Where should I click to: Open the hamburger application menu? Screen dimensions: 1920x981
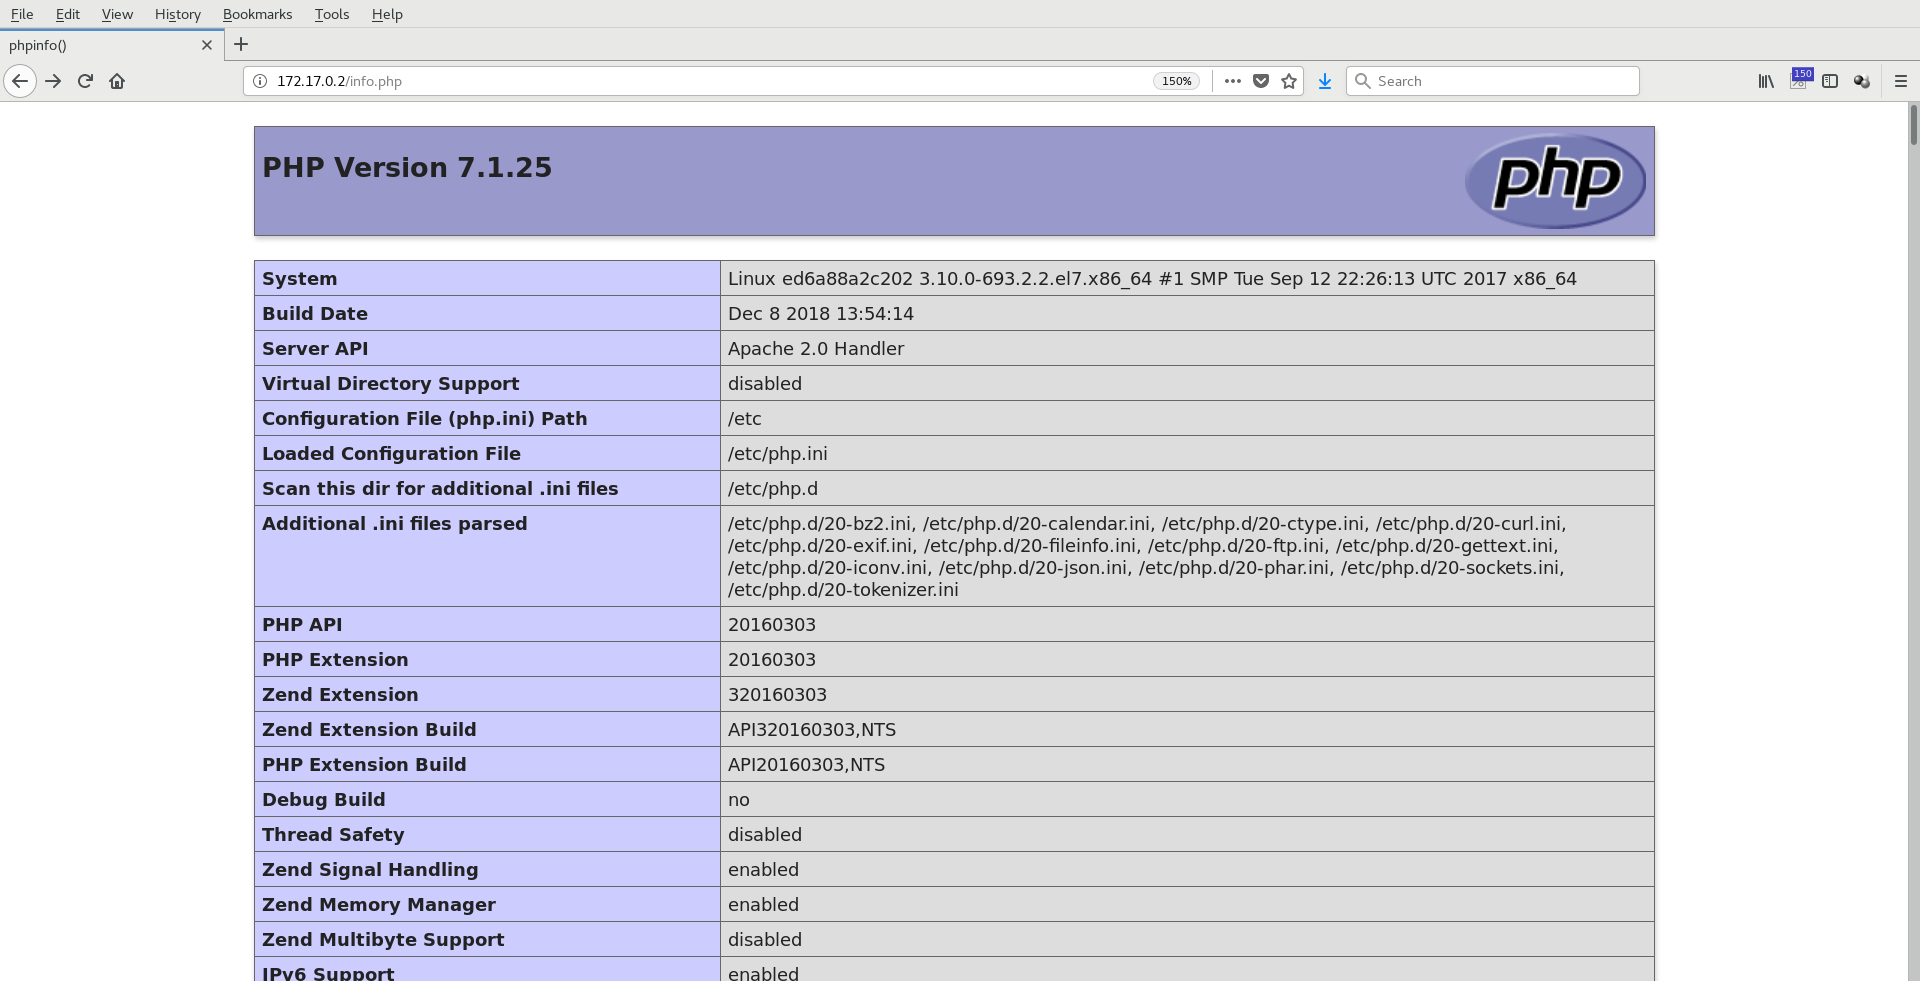1901,81
